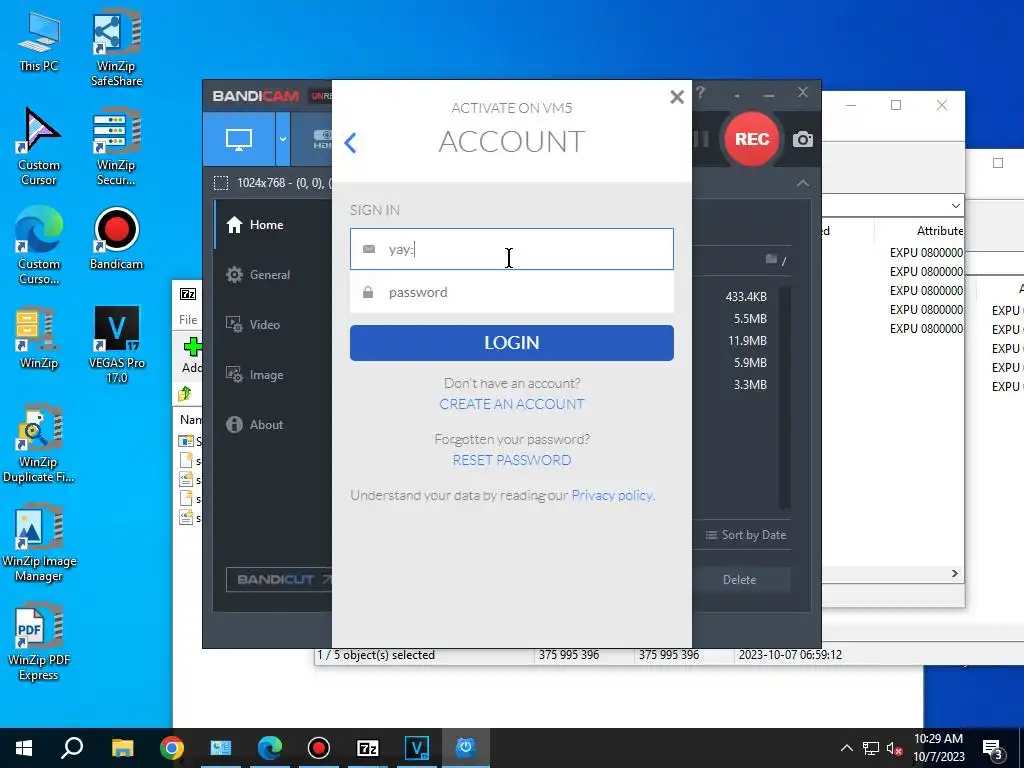1024x768 pixels.
Task: Click the 1024x768 capture area selector
Action: pyautogui.click(x=273, y=183)
